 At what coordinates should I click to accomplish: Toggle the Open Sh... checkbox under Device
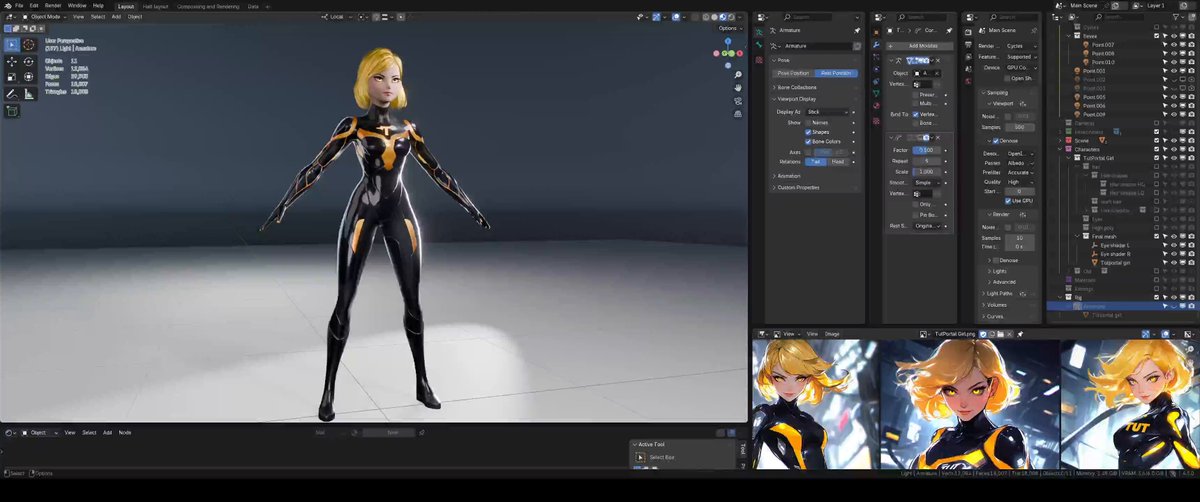point(1008,78)
